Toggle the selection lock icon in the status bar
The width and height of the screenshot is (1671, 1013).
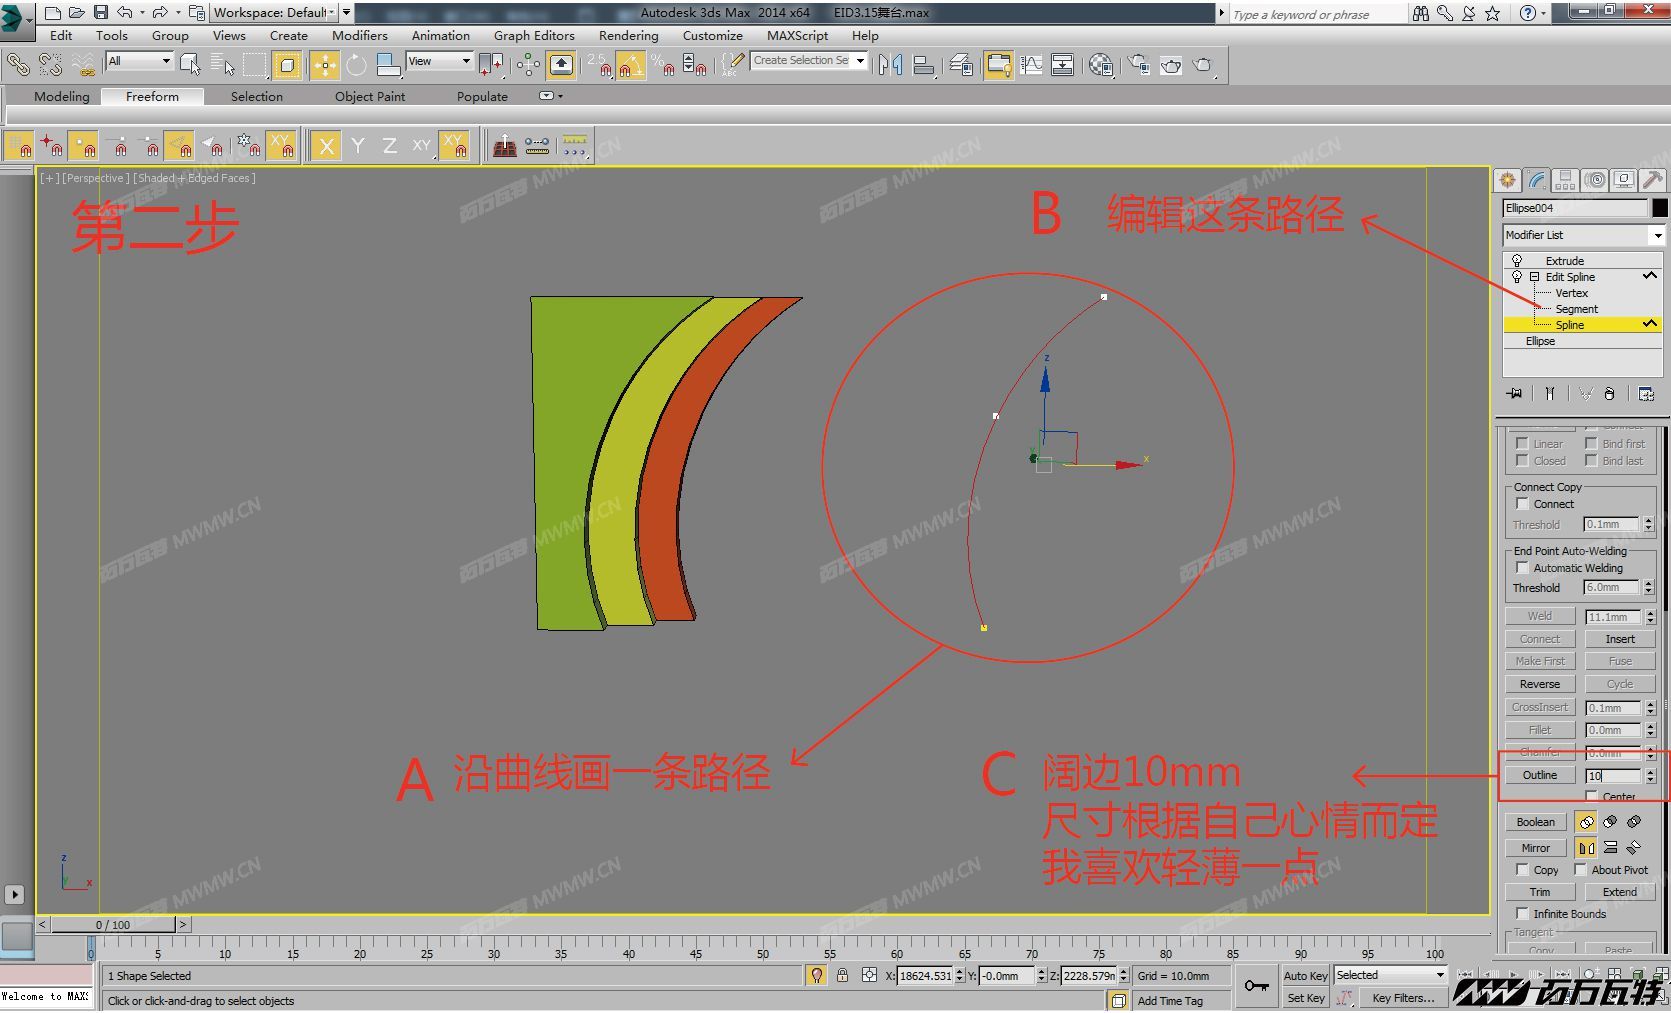point(843,975)
